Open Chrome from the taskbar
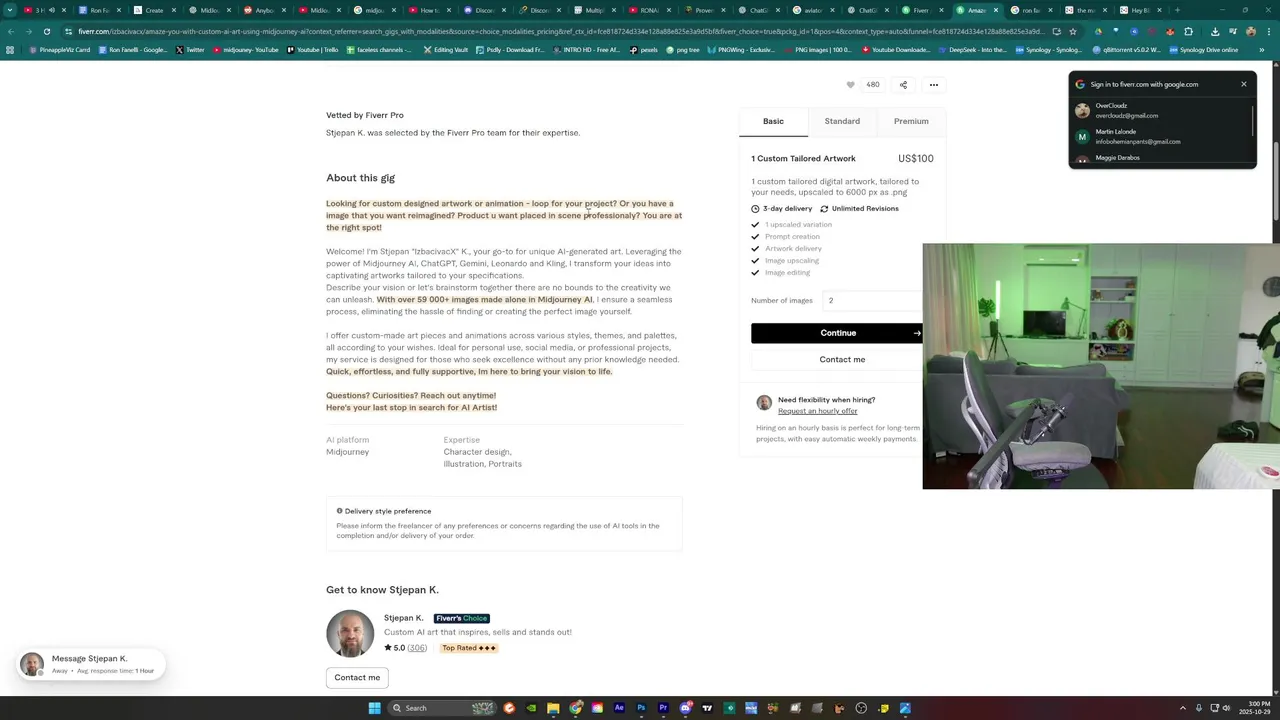The height and width of the screenshot is (720, 1280). tap(575, 708)
